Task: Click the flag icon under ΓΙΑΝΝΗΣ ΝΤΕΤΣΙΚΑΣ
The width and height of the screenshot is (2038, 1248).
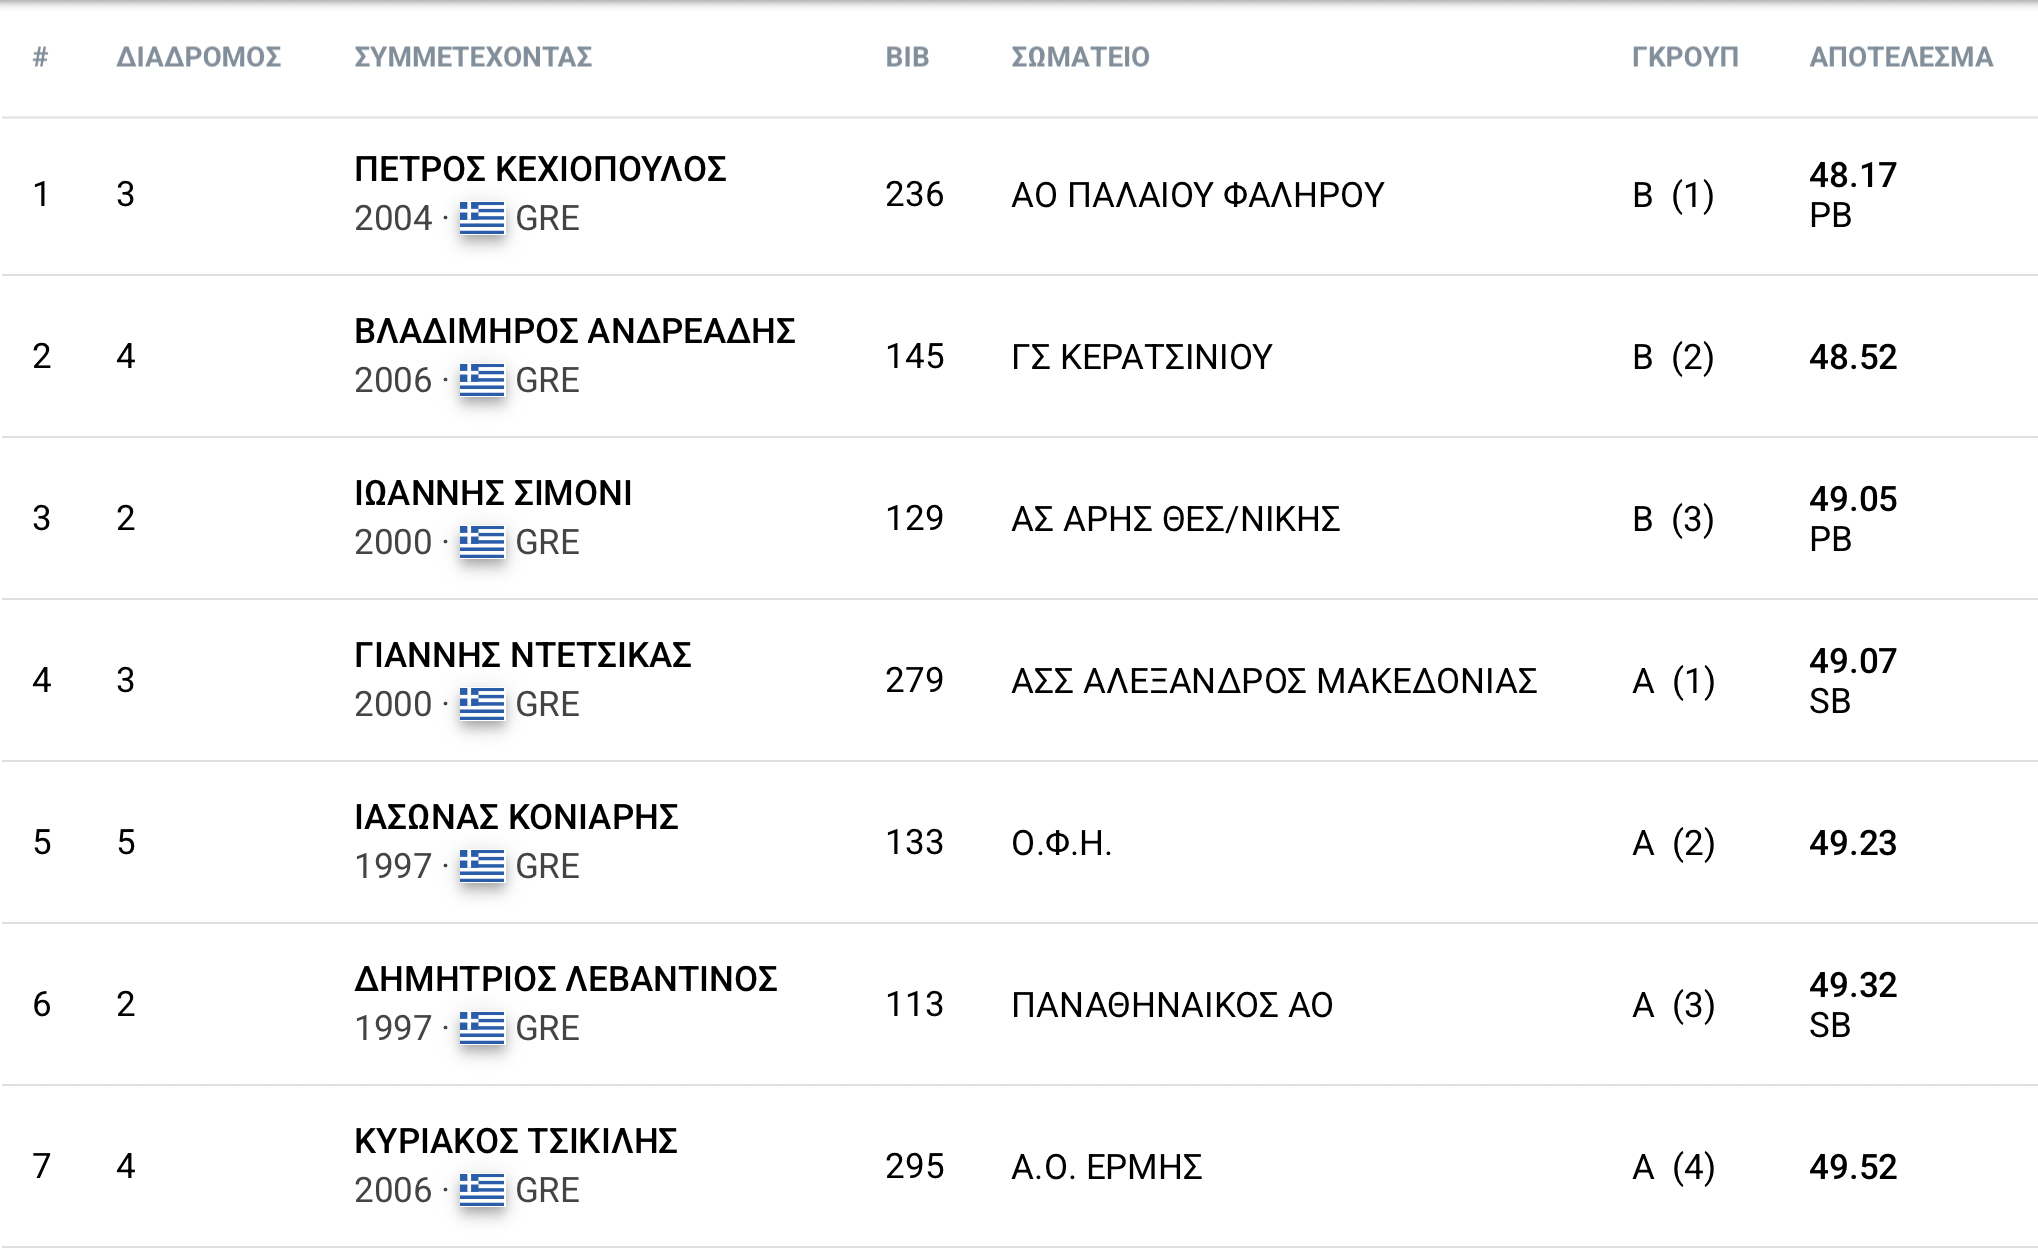Action: 482,704
